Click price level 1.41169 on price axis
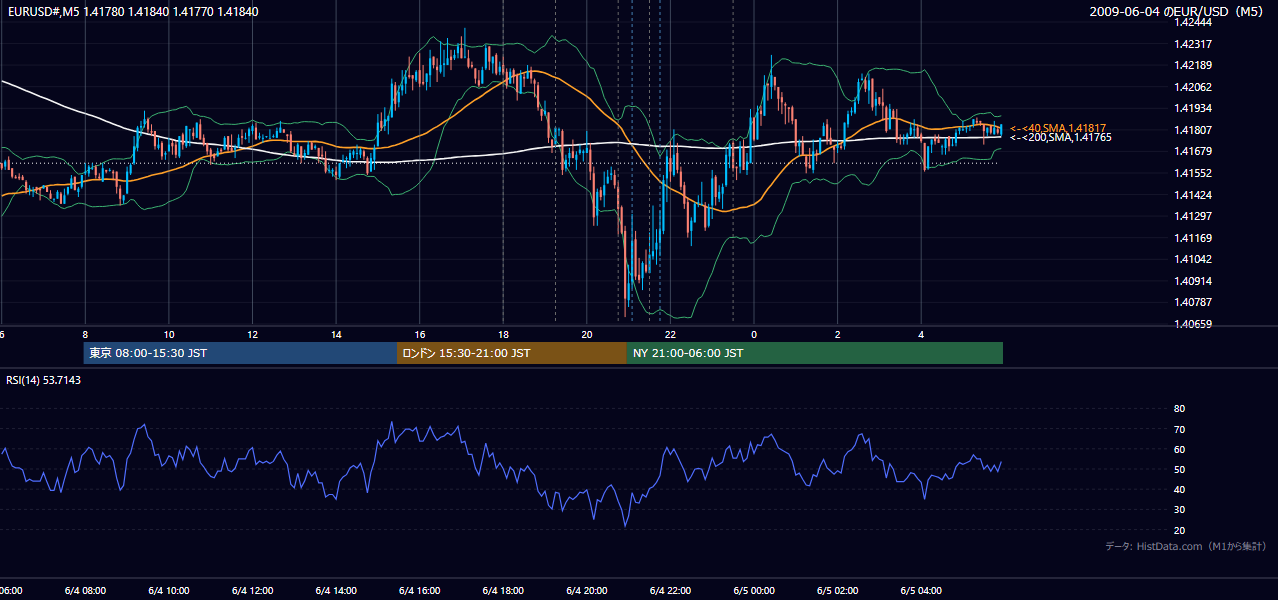 (x=1195, y=238)
